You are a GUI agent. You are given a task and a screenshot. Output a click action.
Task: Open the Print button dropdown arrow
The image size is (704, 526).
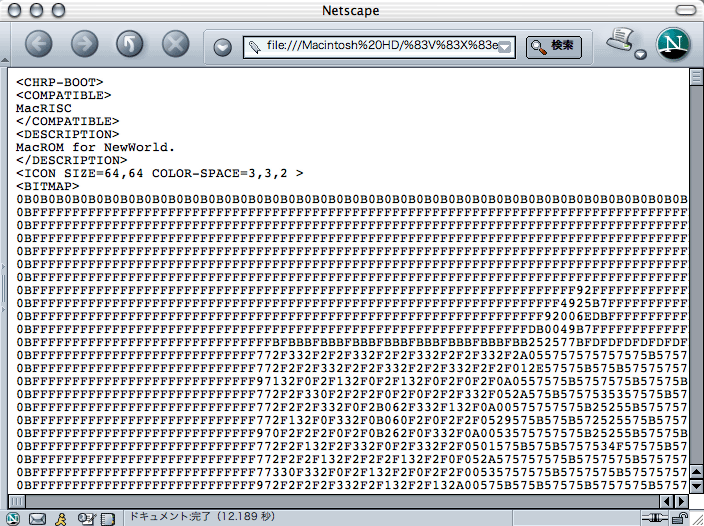(x=638, y=55)
